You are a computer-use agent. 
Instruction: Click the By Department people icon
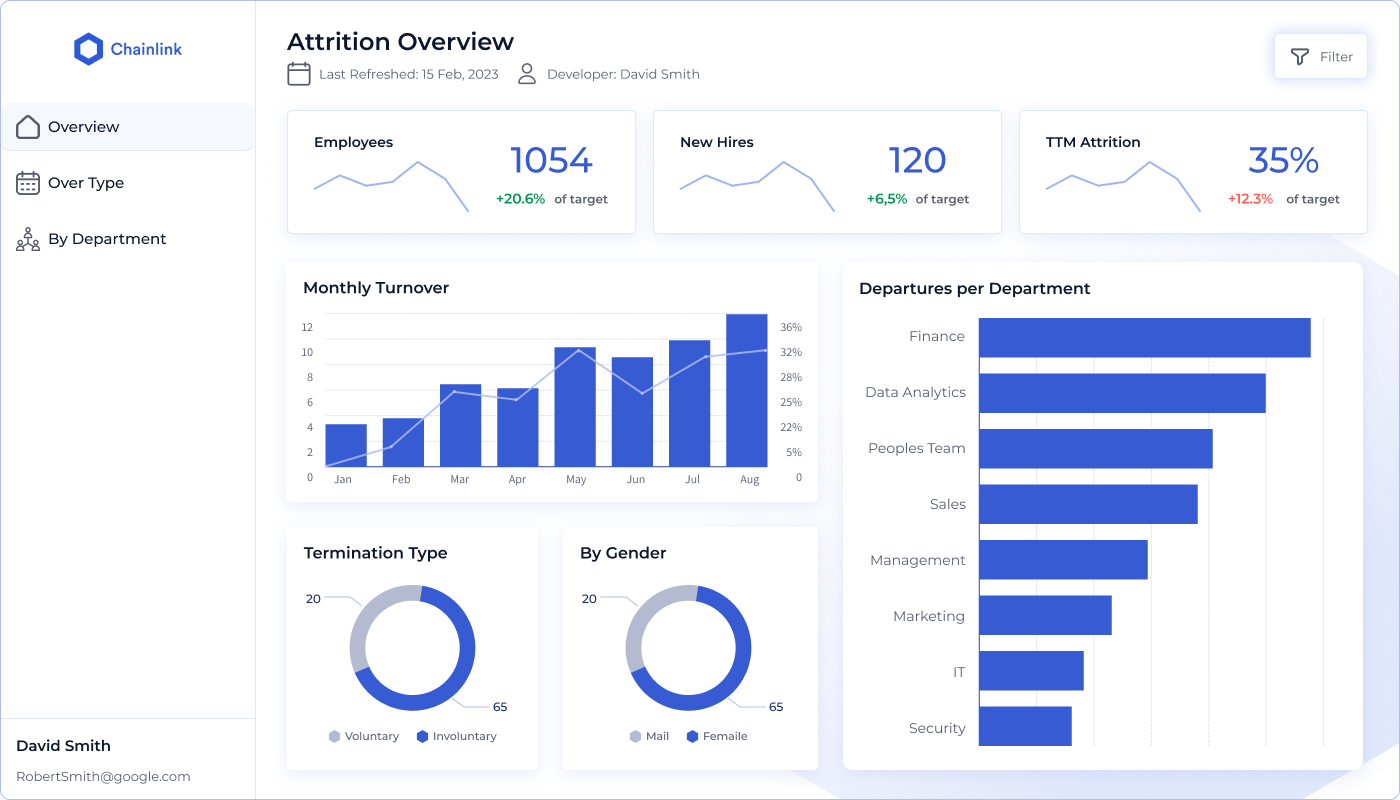click(x=28, y=239)
